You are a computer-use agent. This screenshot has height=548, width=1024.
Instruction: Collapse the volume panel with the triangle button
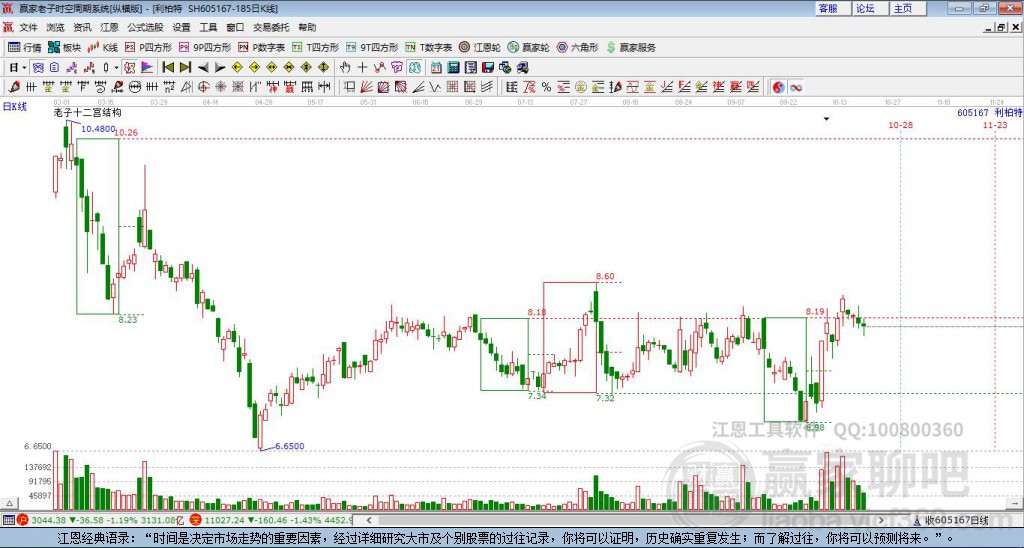pyautogui.click(x=9, y=503)
